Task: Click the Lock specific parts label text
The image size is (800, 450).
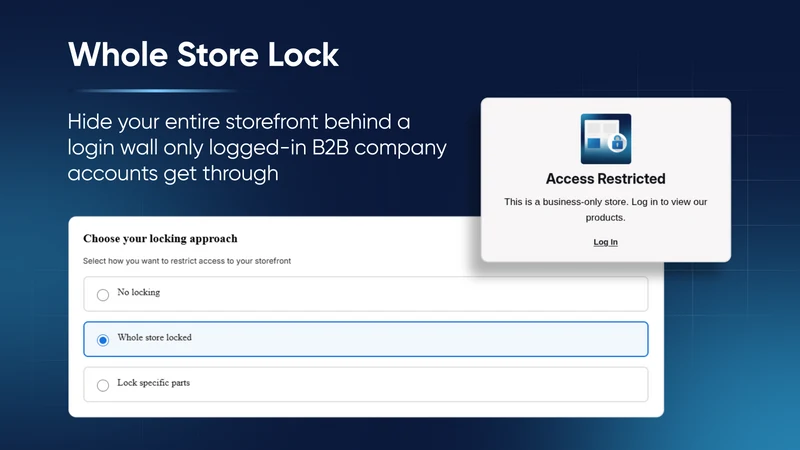Action: pyautogui.click(x=154, y=383)
